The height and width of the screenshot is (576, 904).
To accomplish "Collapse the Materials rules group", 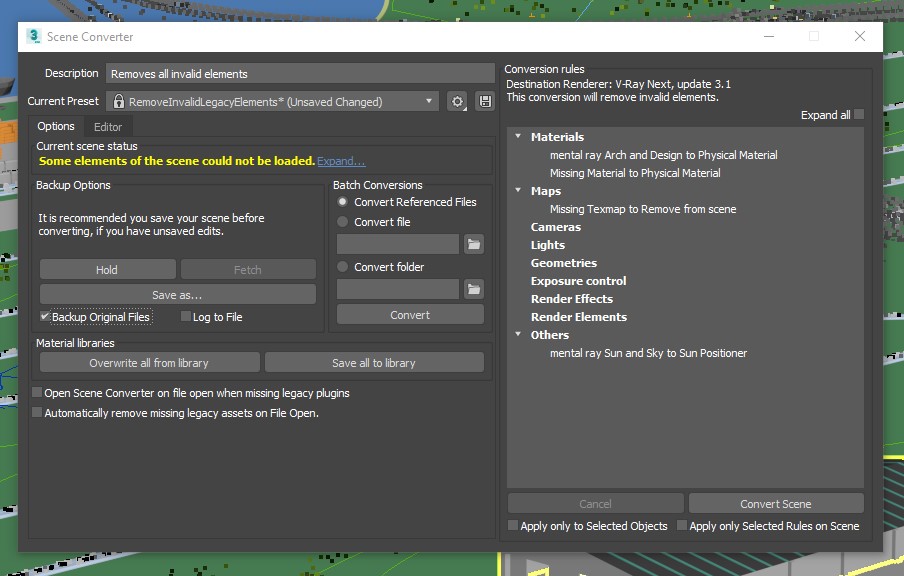I will [x=518, y=136].
